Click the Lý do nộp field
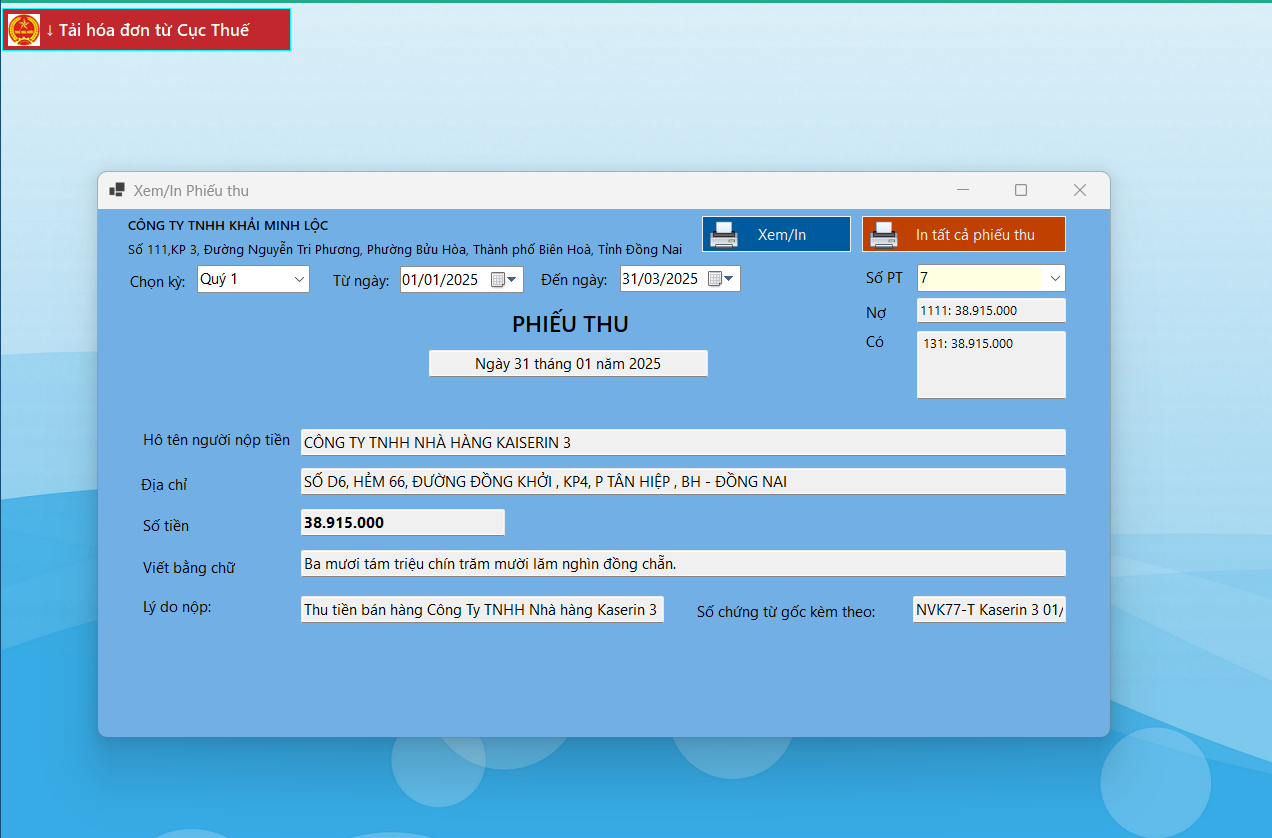The height and width of the screenshot is (838, 1272). (481, 610)
